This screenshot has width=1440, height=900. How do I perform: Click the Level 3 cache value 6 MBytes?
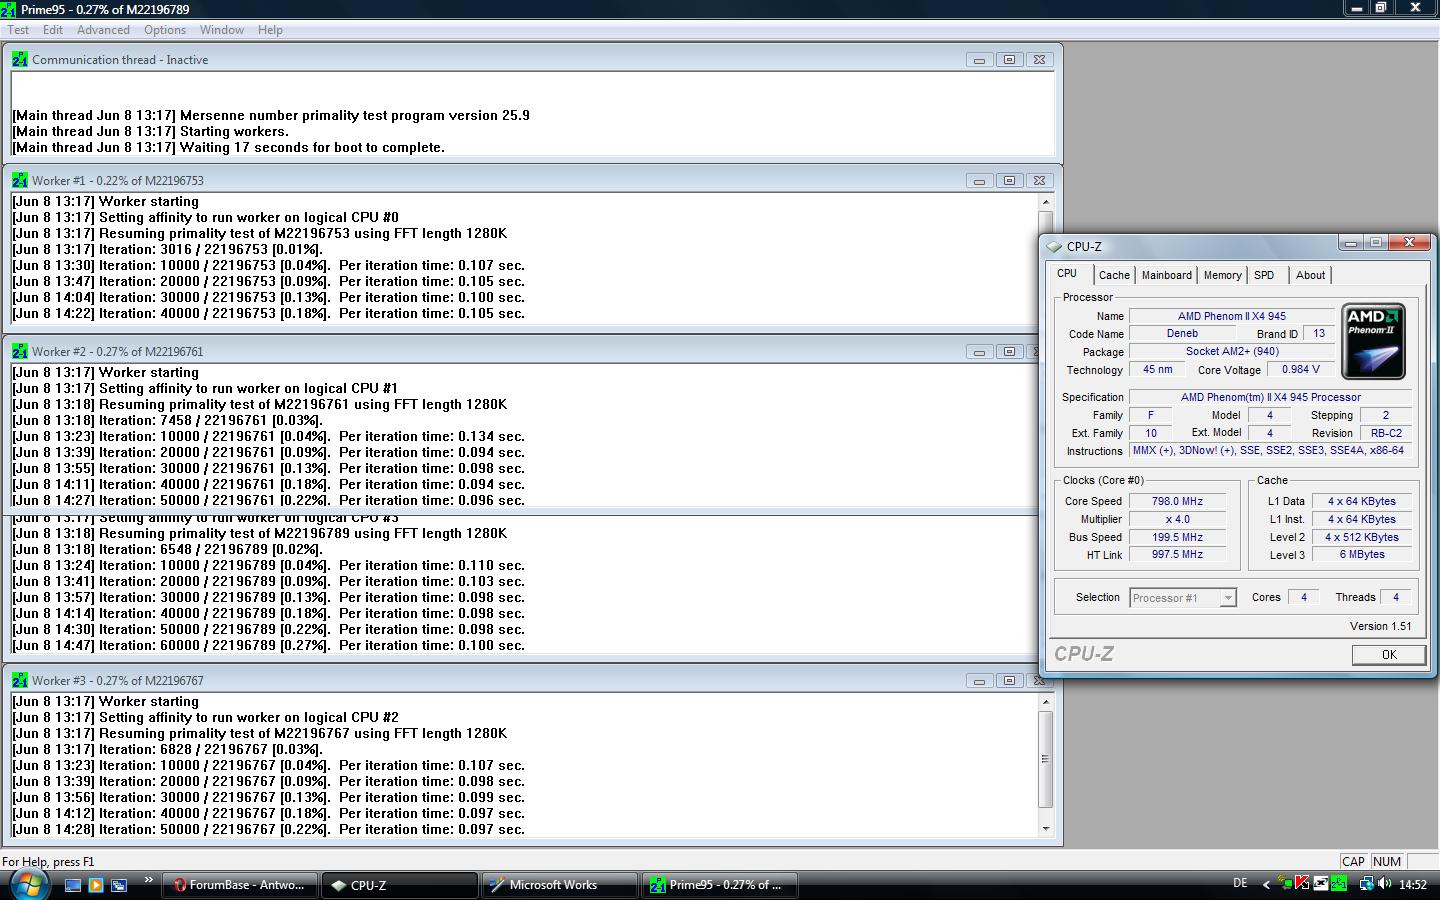click(1362, 554)
